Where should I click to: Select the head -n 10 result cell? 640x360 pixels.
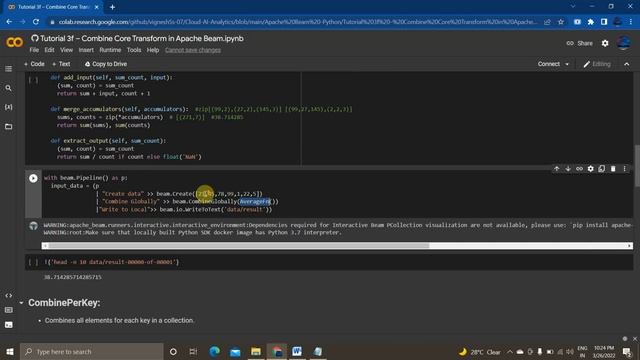[x=329, y=262]
